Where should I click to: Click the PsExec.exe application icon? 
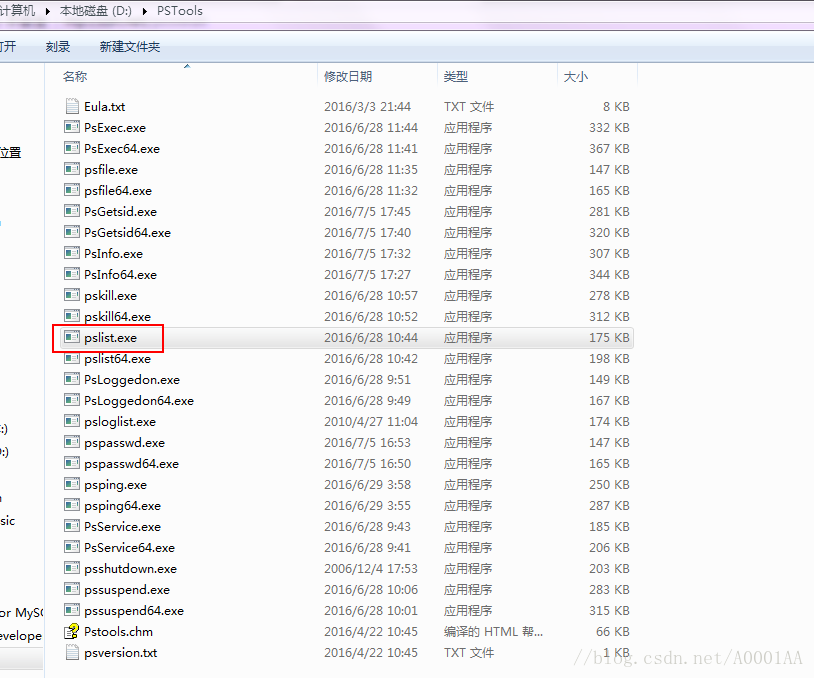pos(72,127)
